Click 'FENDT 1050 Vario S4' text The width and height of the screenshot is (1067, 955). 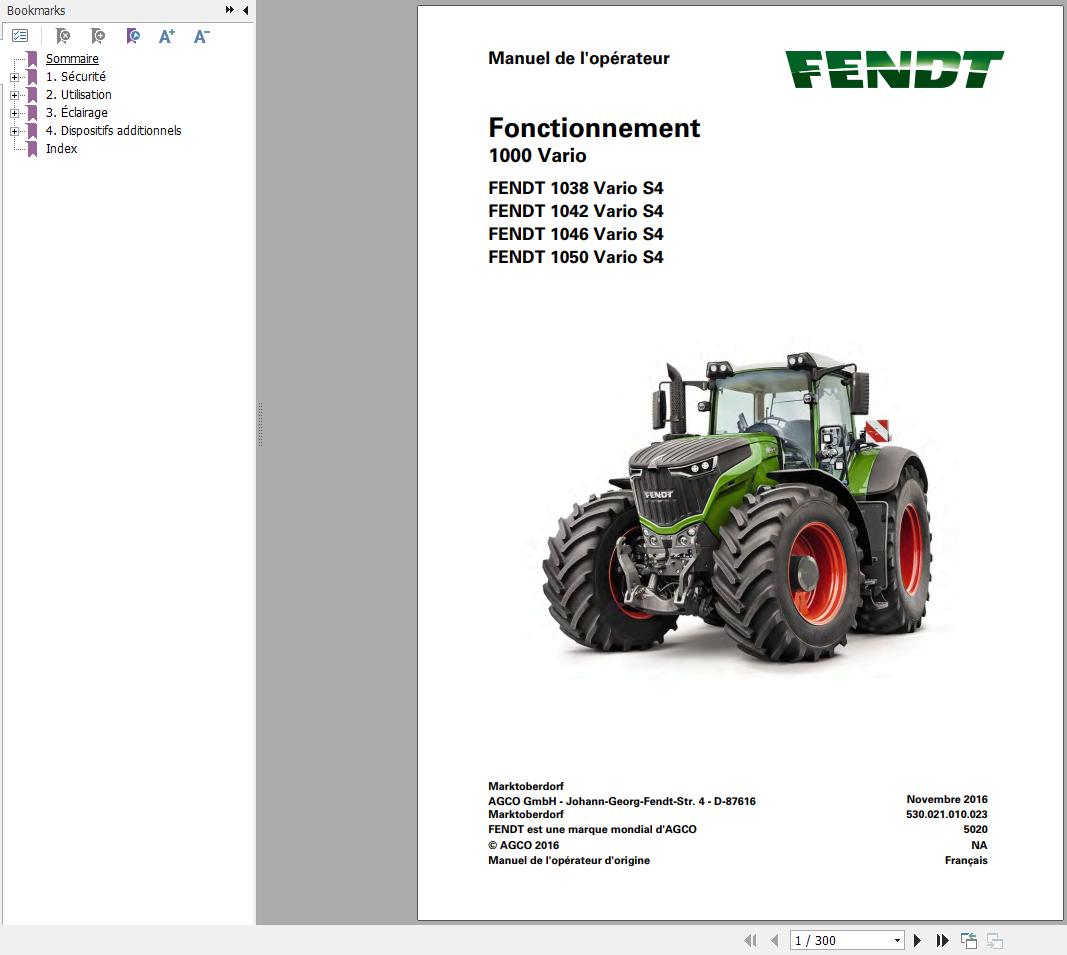576,257
